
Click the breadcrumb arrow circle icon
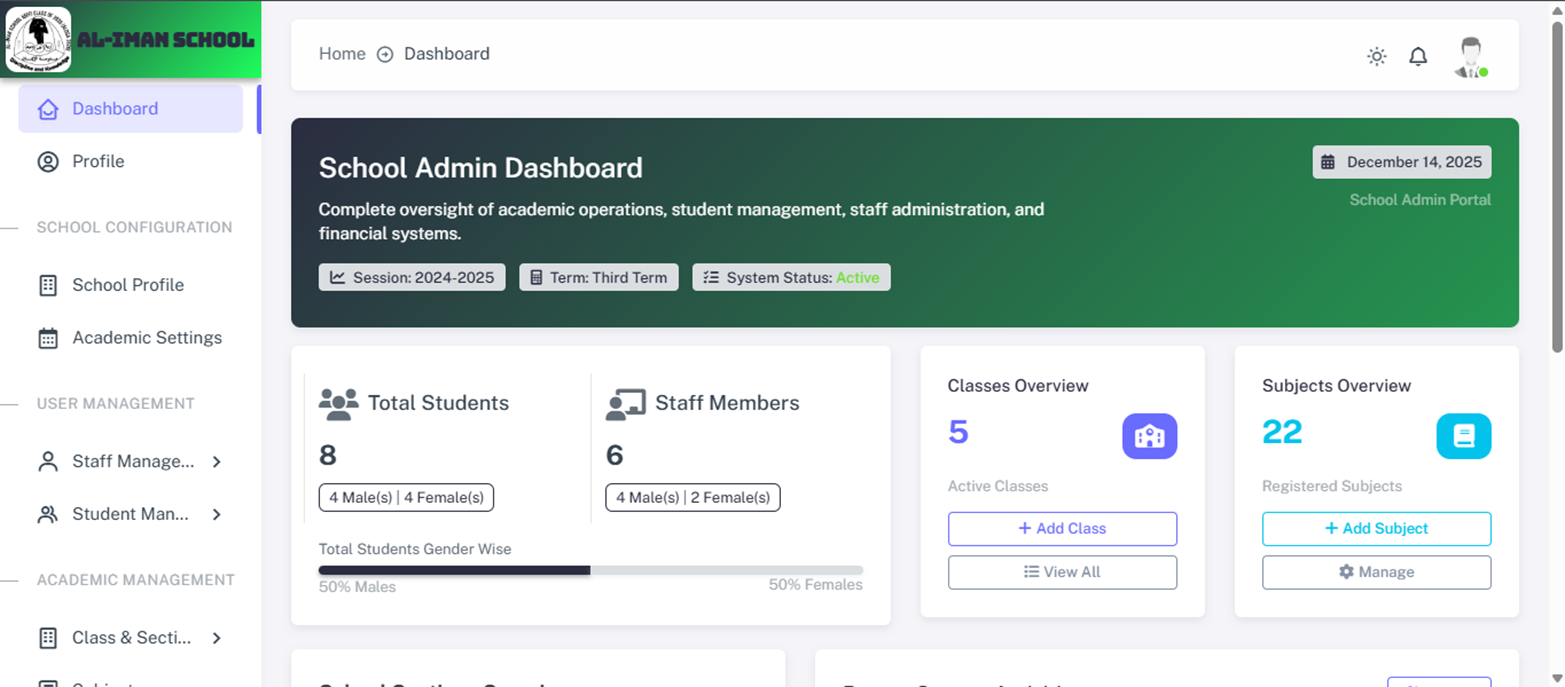coord(385,54)
